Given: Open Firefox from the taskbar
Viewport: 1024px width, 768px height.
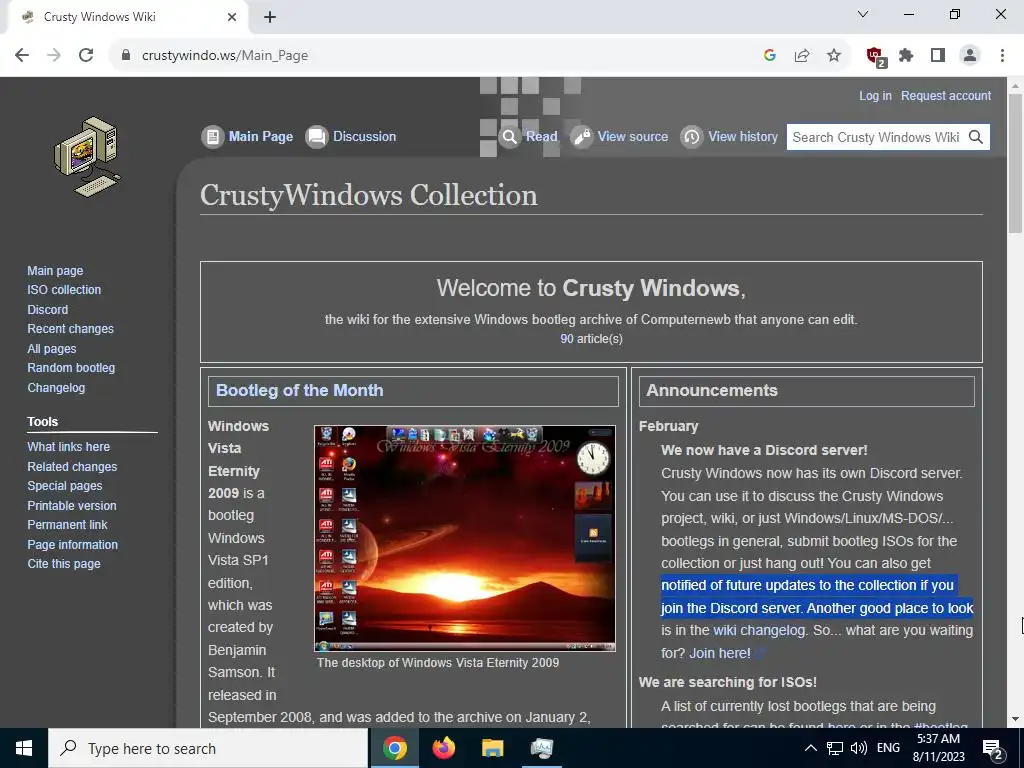Looking at the screenshot, I should (444, 748).
